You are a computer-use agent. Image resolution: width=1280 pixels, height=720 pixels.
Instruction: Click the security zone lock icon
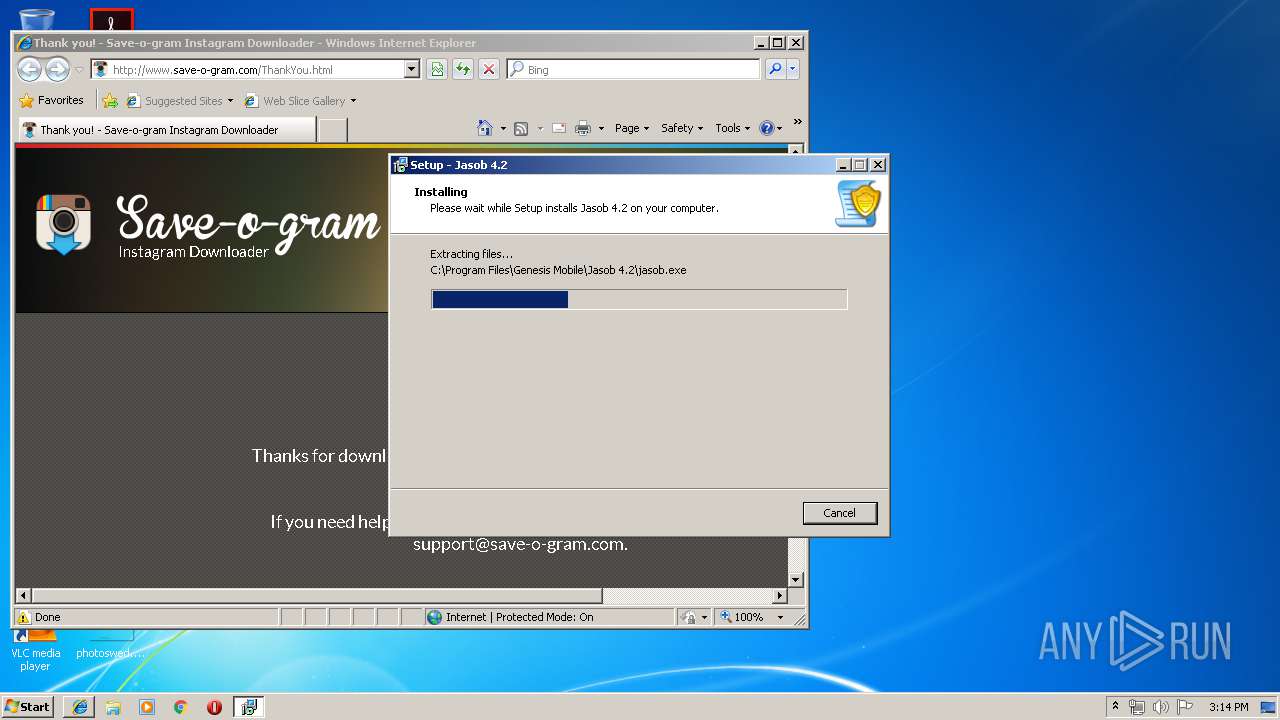tap(689, 617)
